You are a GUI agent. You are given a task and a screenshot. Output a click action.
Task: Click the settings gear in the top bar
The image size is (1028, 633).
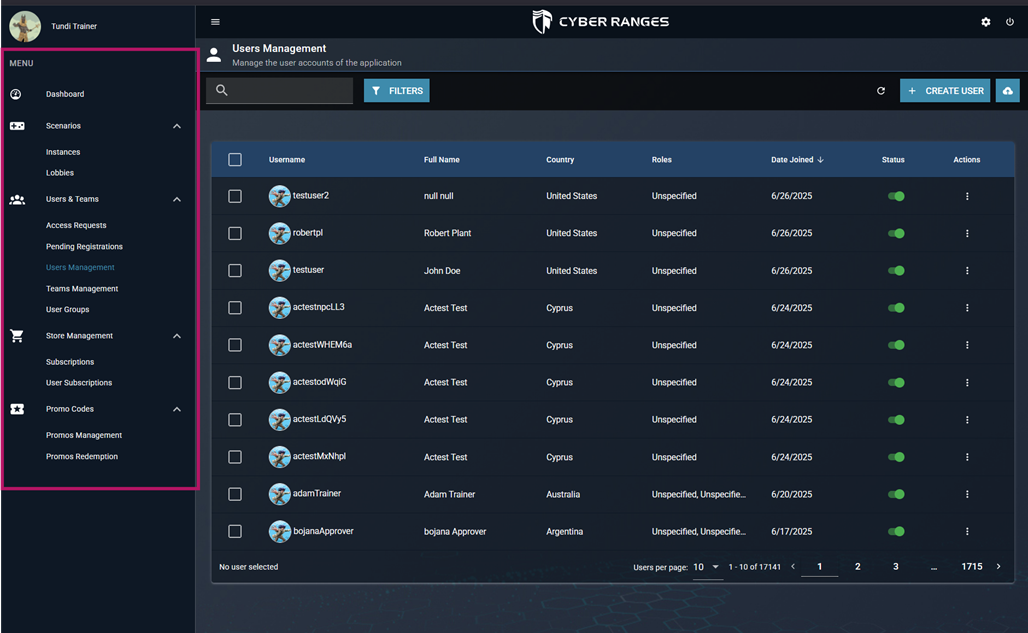(x=985, y=21)
